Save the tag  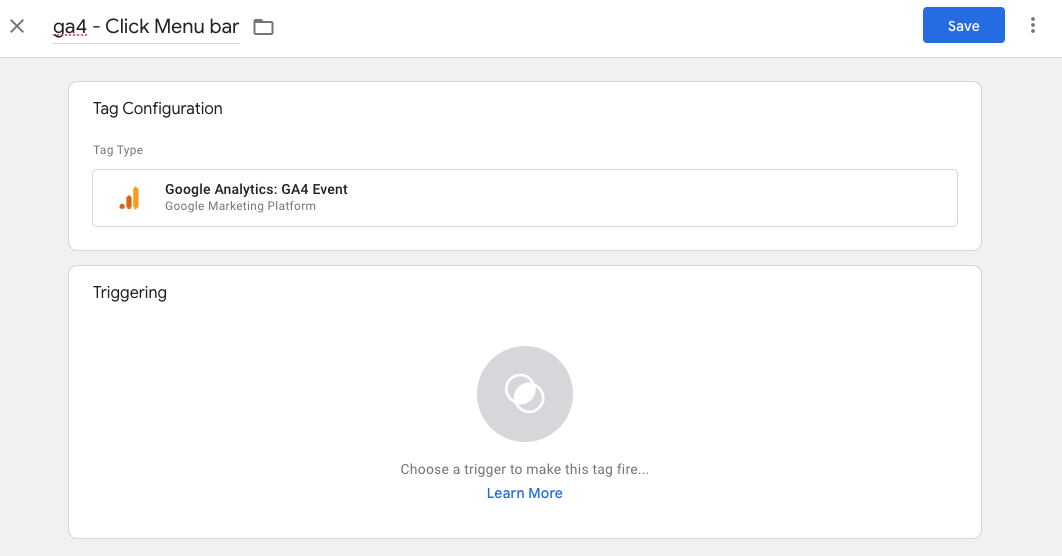pos(963,26)
